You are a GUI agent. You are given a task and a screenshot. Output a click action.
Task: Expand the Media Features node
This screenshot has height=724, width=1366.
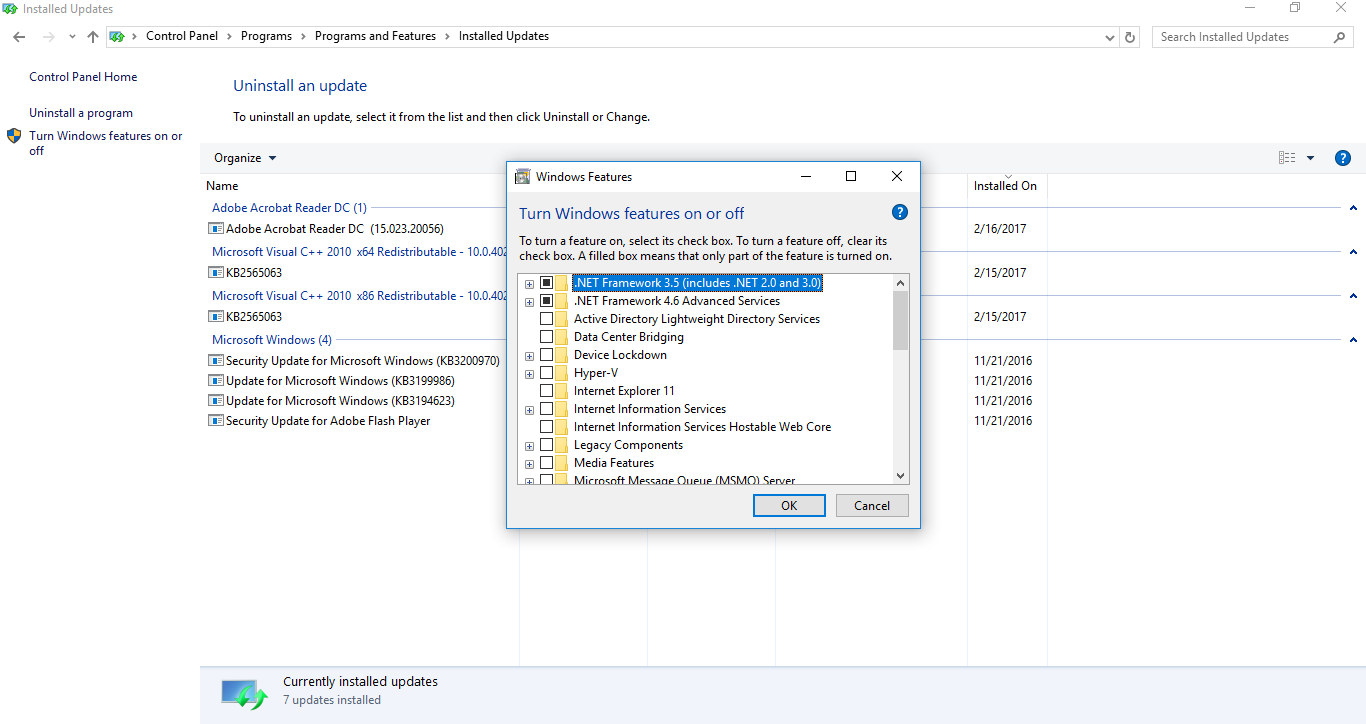(529, 464)
